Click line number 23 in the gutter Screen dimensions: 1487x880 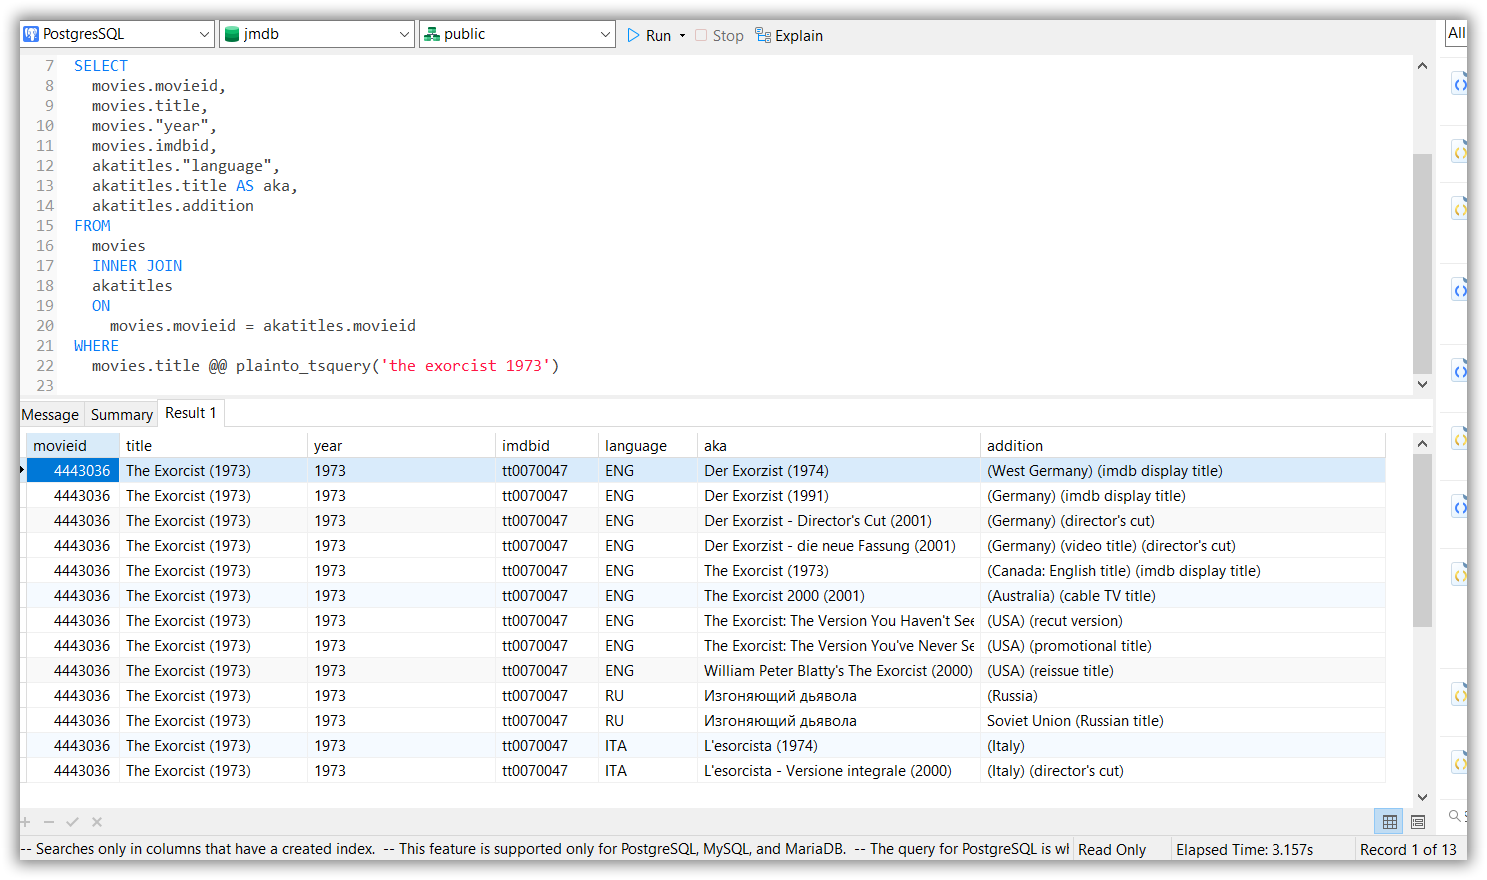pyautogui.click(x=45, y=386)
